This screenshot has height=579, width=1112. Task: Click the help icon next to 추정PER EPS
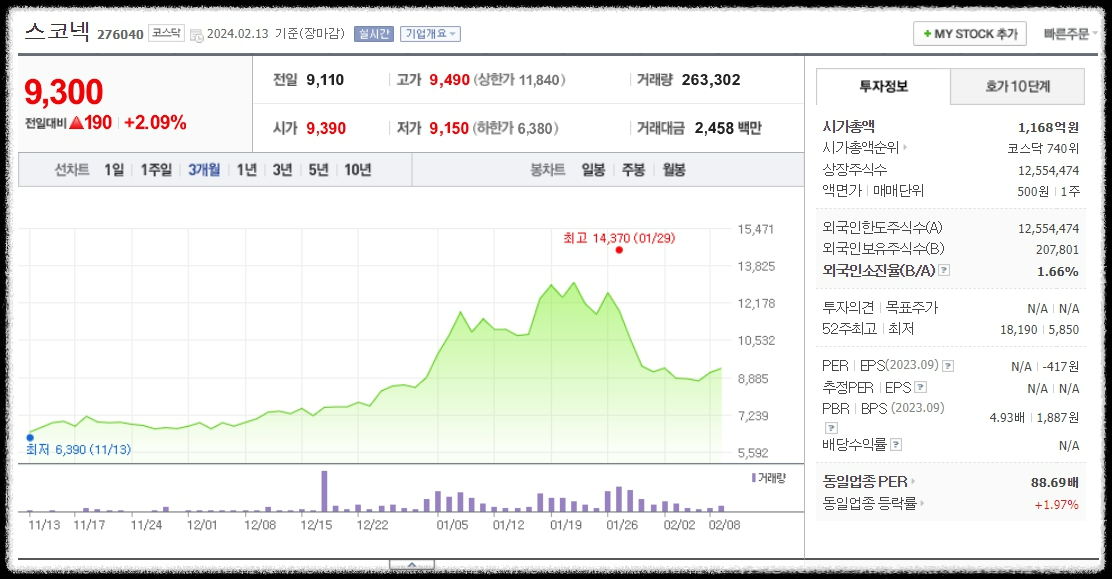coord(921,387)
